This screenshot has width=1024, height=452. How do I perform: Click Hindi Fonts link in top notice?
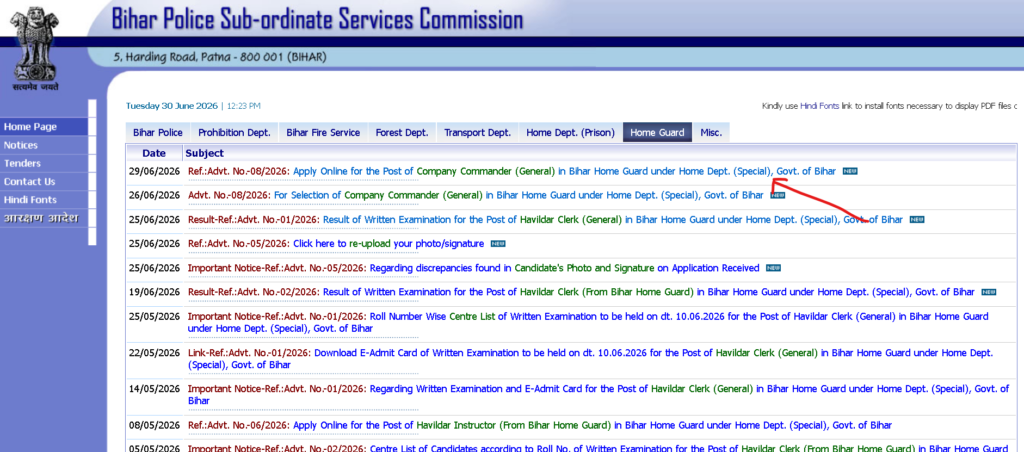tap(819, 106)
